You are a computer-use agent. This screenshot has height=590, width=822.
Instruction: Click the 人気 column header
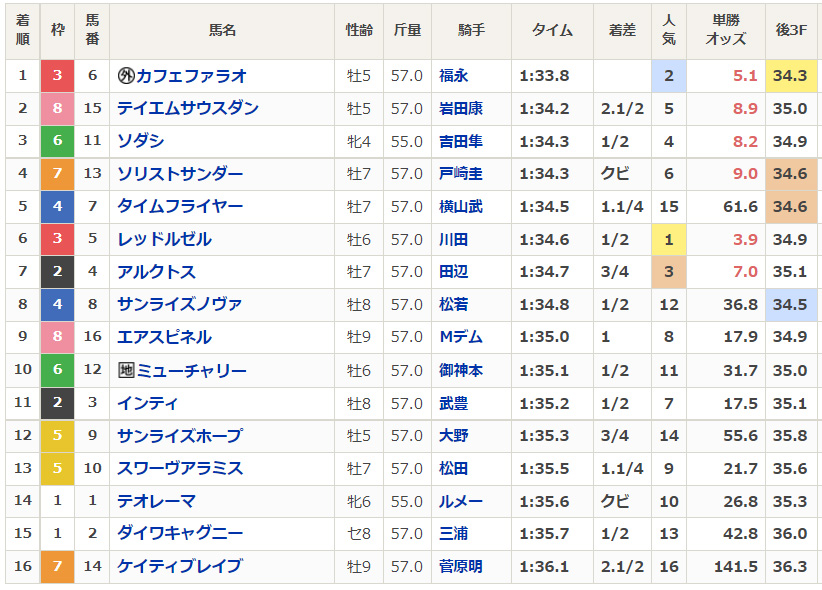point(669,30)
